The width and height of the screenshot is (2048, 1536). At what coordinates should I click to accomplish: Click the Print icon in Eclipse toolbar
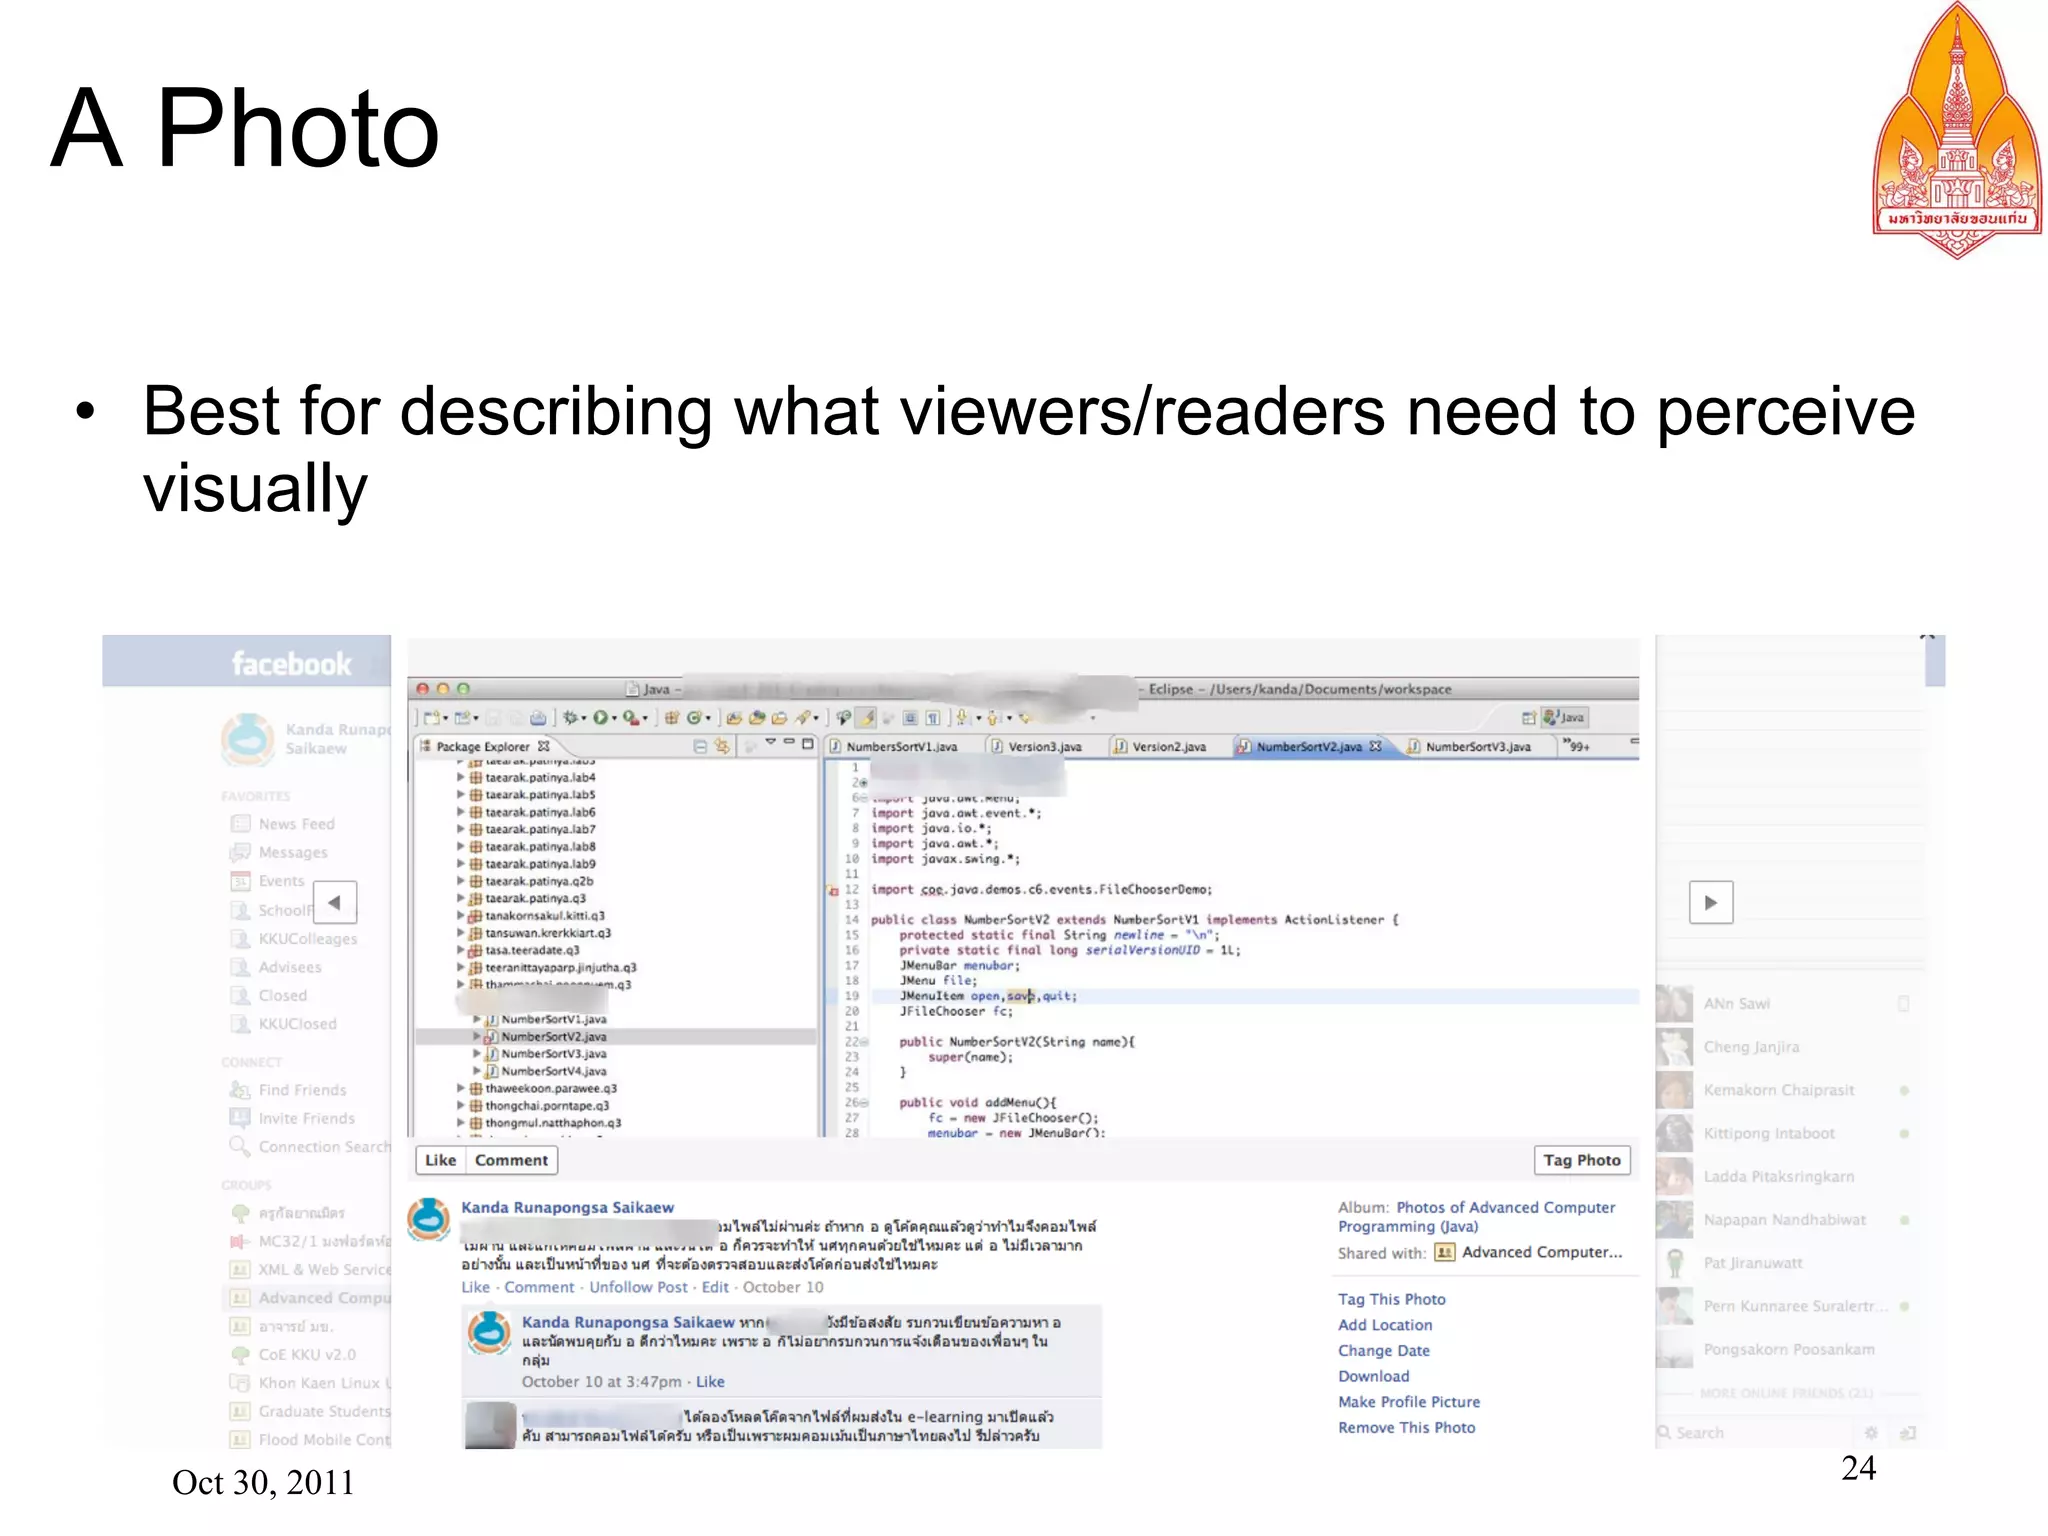[538, 717]
